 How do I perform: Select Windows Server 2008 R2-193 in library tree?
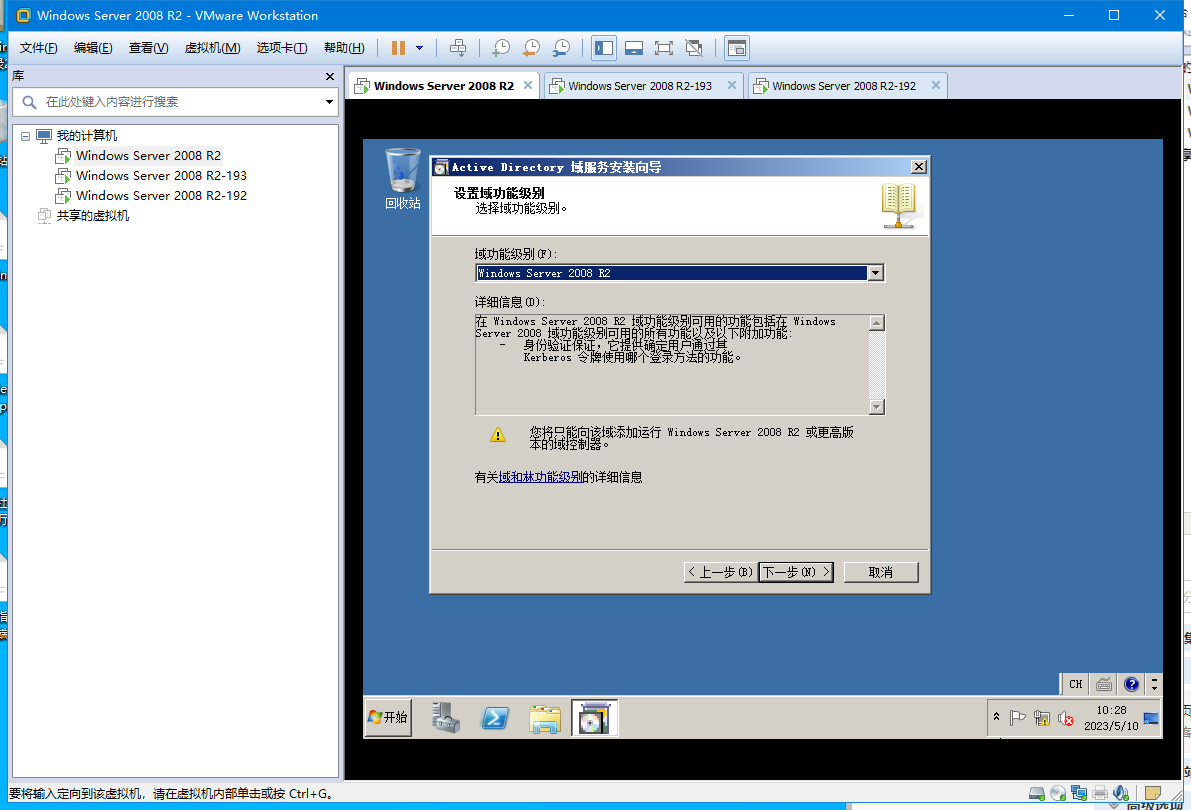[x=161, y=176]
